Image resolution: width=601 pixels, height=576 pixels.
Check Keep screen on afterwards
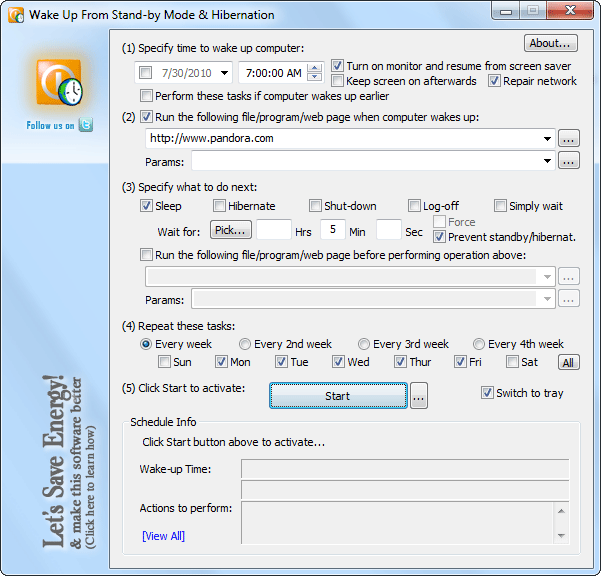[337, 81]
